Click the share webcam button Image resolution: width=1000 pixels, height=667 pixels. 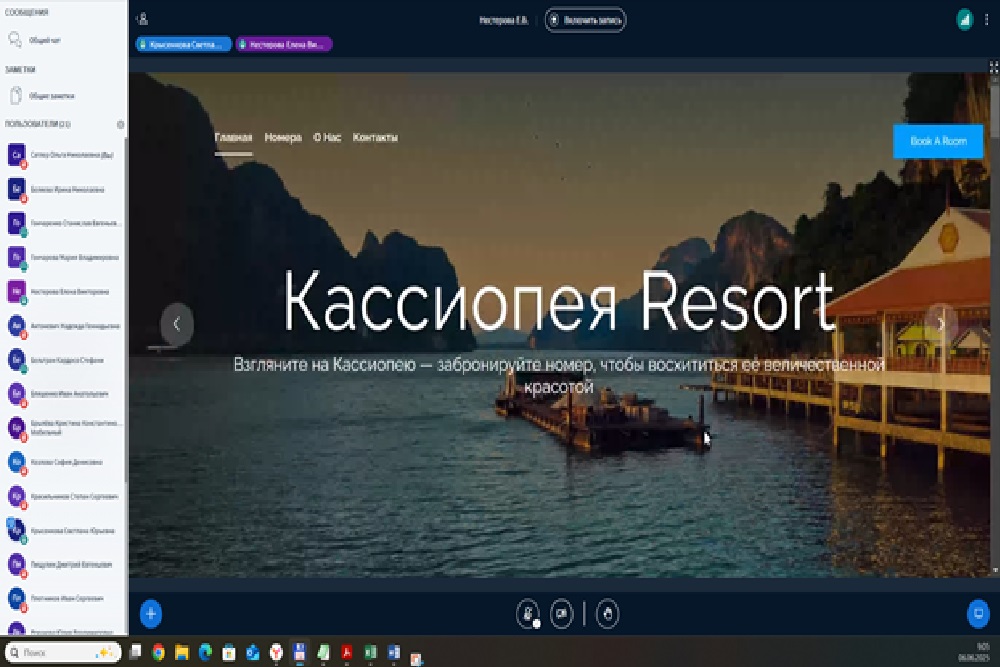(x=561, y=613)
